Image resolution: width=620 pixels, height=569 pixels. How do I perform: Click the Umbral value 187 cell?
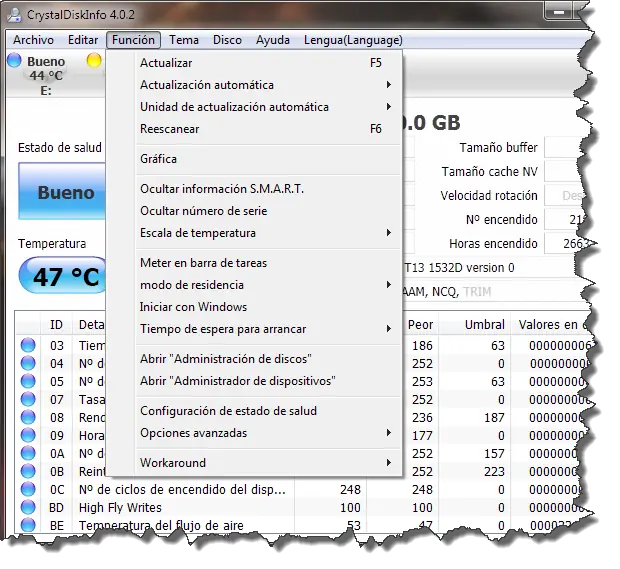(x=494, y=418)
